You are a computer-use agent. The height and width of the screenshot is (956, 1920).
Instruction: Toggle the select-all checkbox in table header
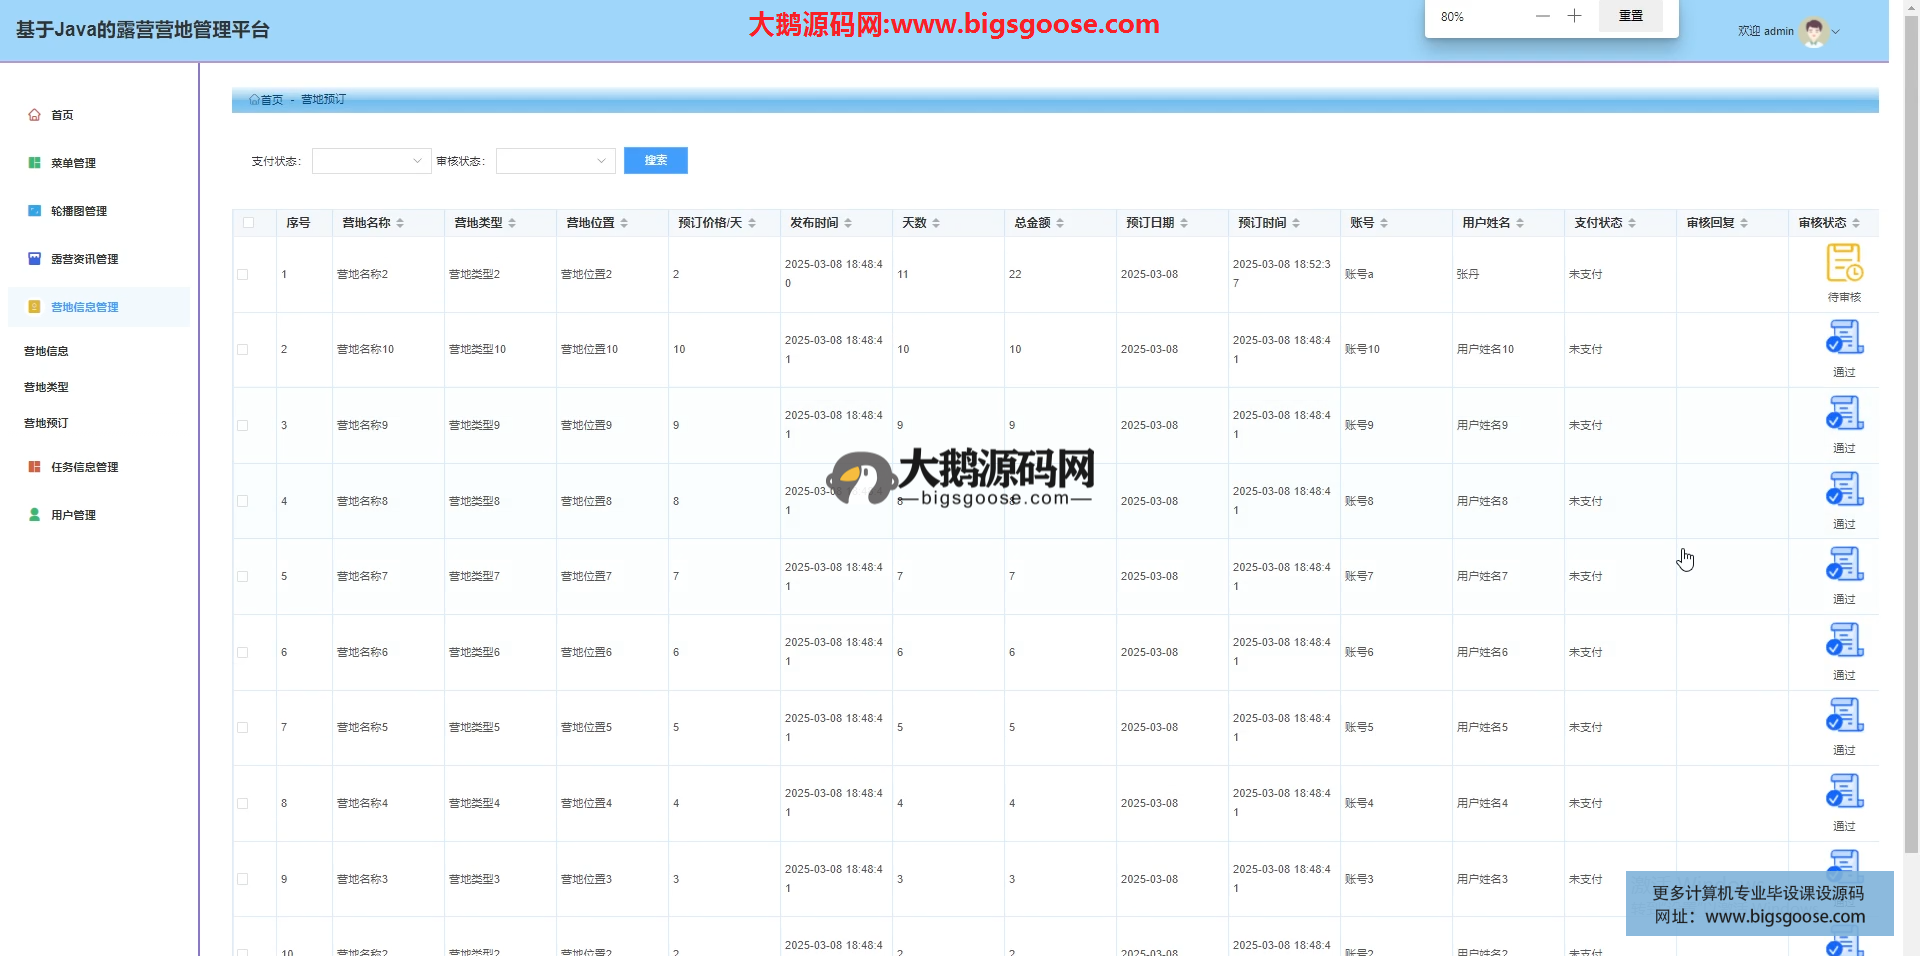248,223
